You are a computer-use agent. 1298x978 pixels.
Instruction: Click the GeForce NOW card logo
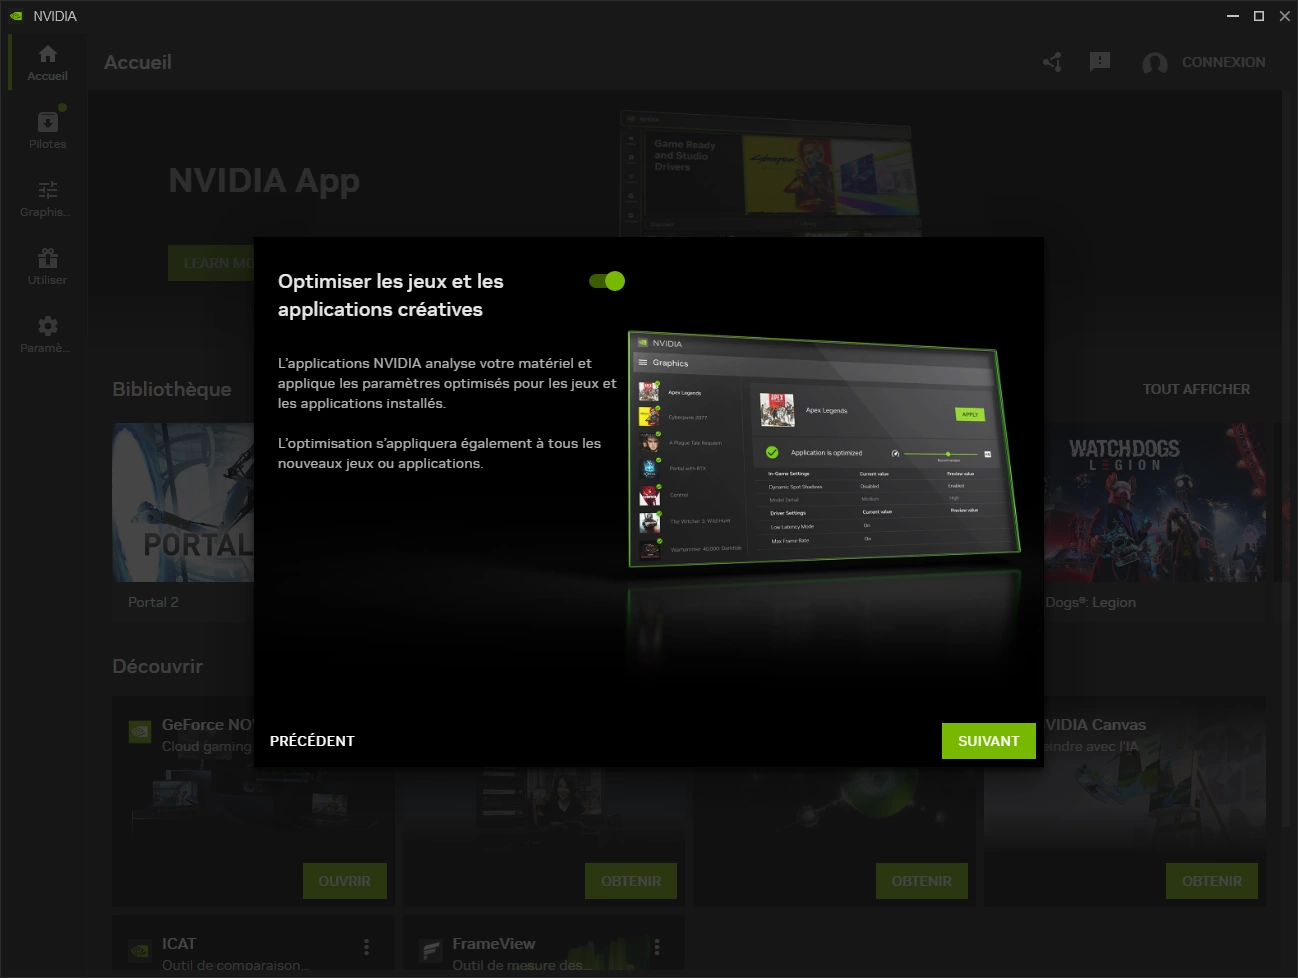pos(140,732)
